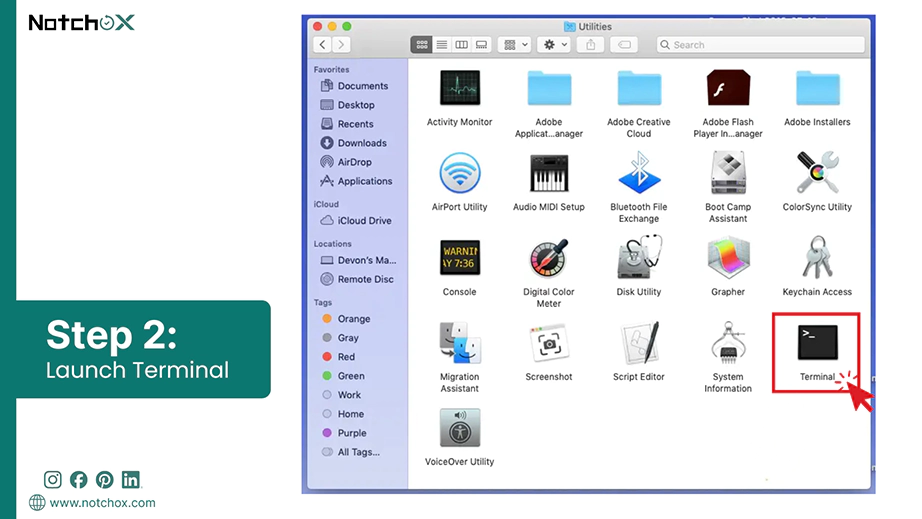
Task: Launch Script Editor
Action: point(639,343)
